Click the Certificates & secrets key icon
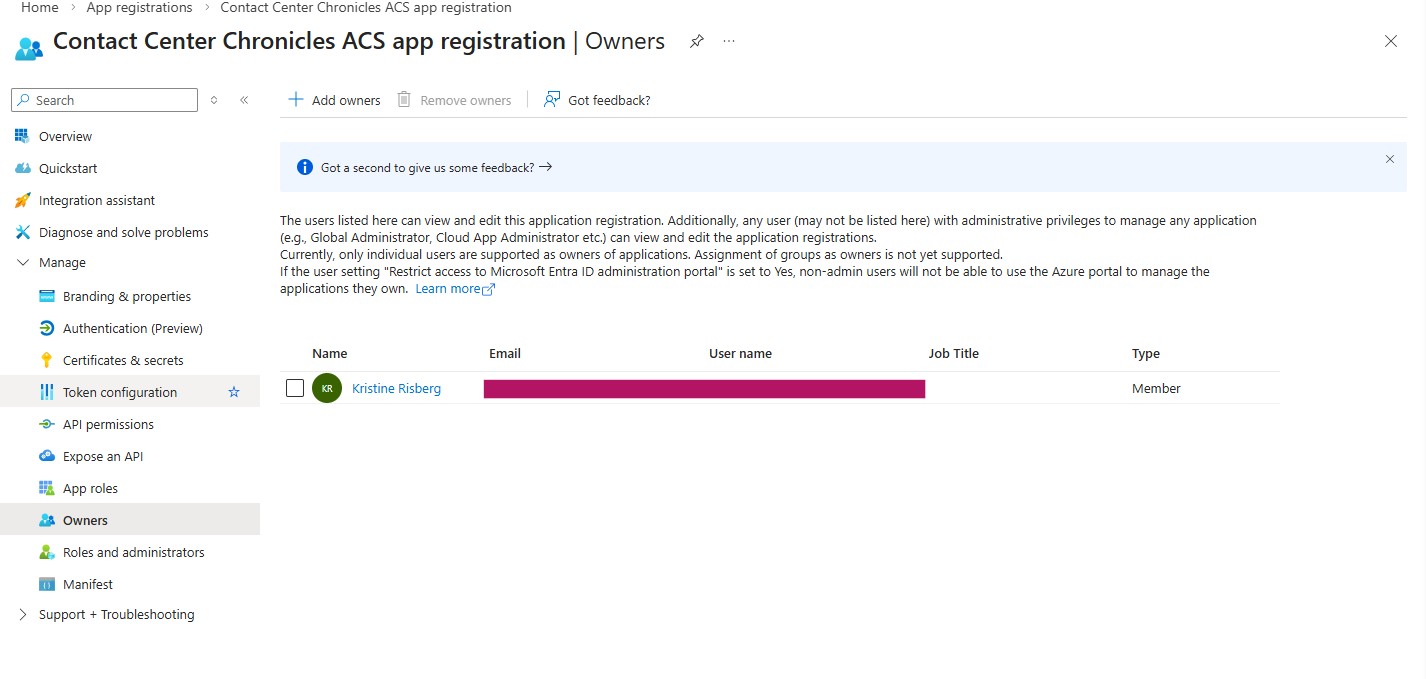The image size is (1426, 679). click(x=46, y=360)
